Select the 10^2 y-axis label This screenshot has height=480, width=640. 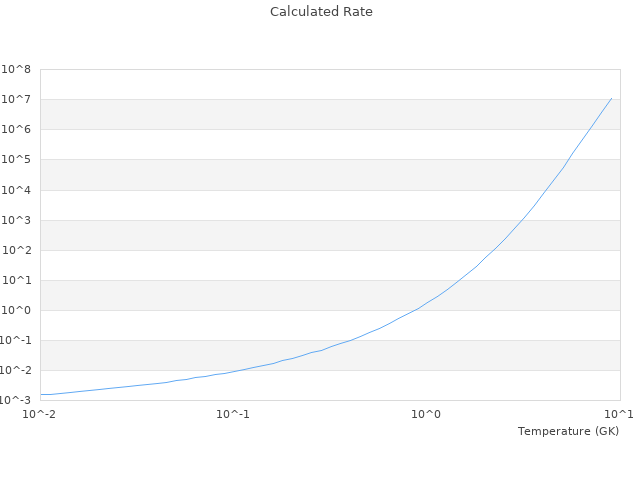click(x=16, y=250)
